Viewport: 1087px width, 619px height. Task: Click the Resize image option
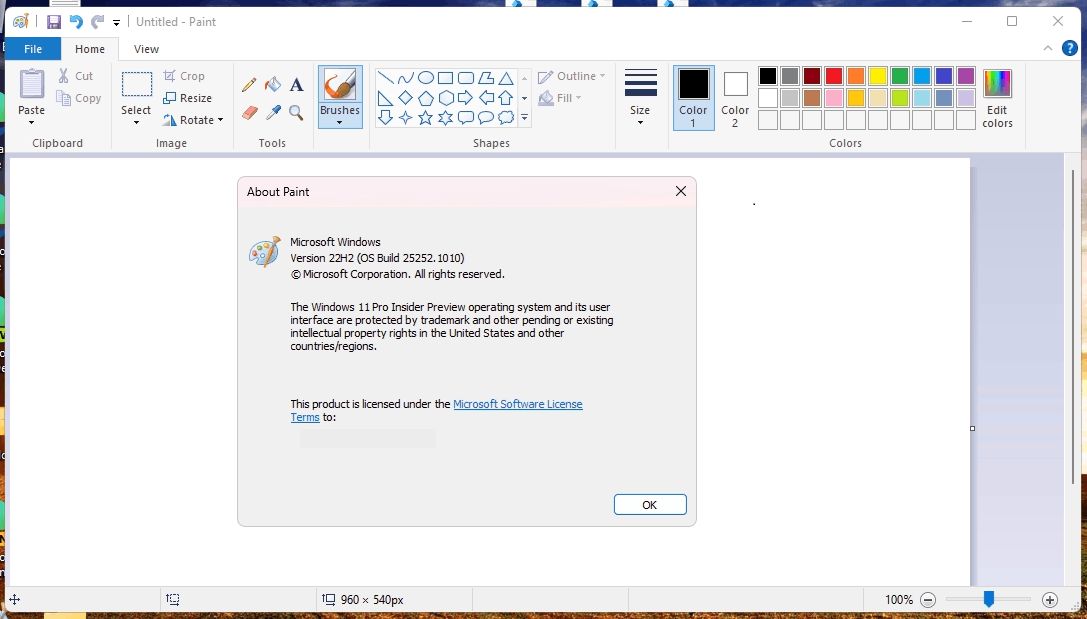[x=188, y=97]
